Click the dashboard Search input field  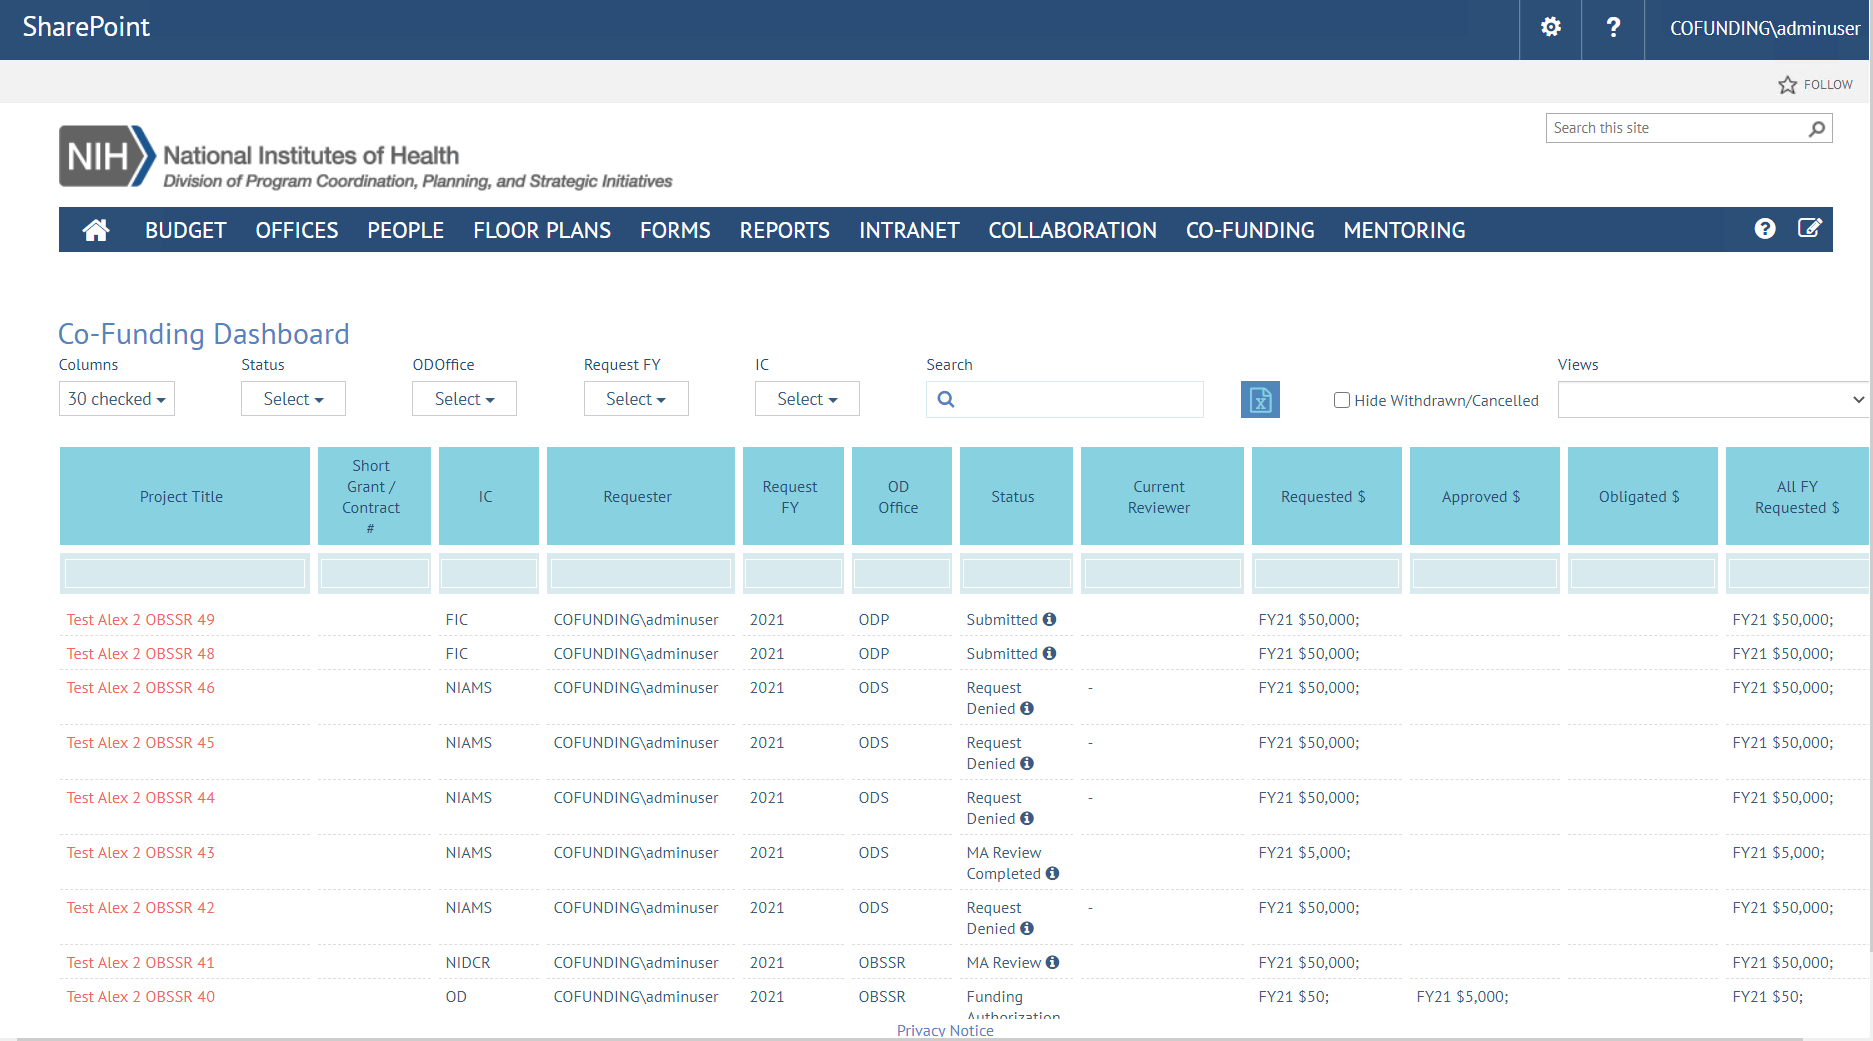(x=1078, y=400)
